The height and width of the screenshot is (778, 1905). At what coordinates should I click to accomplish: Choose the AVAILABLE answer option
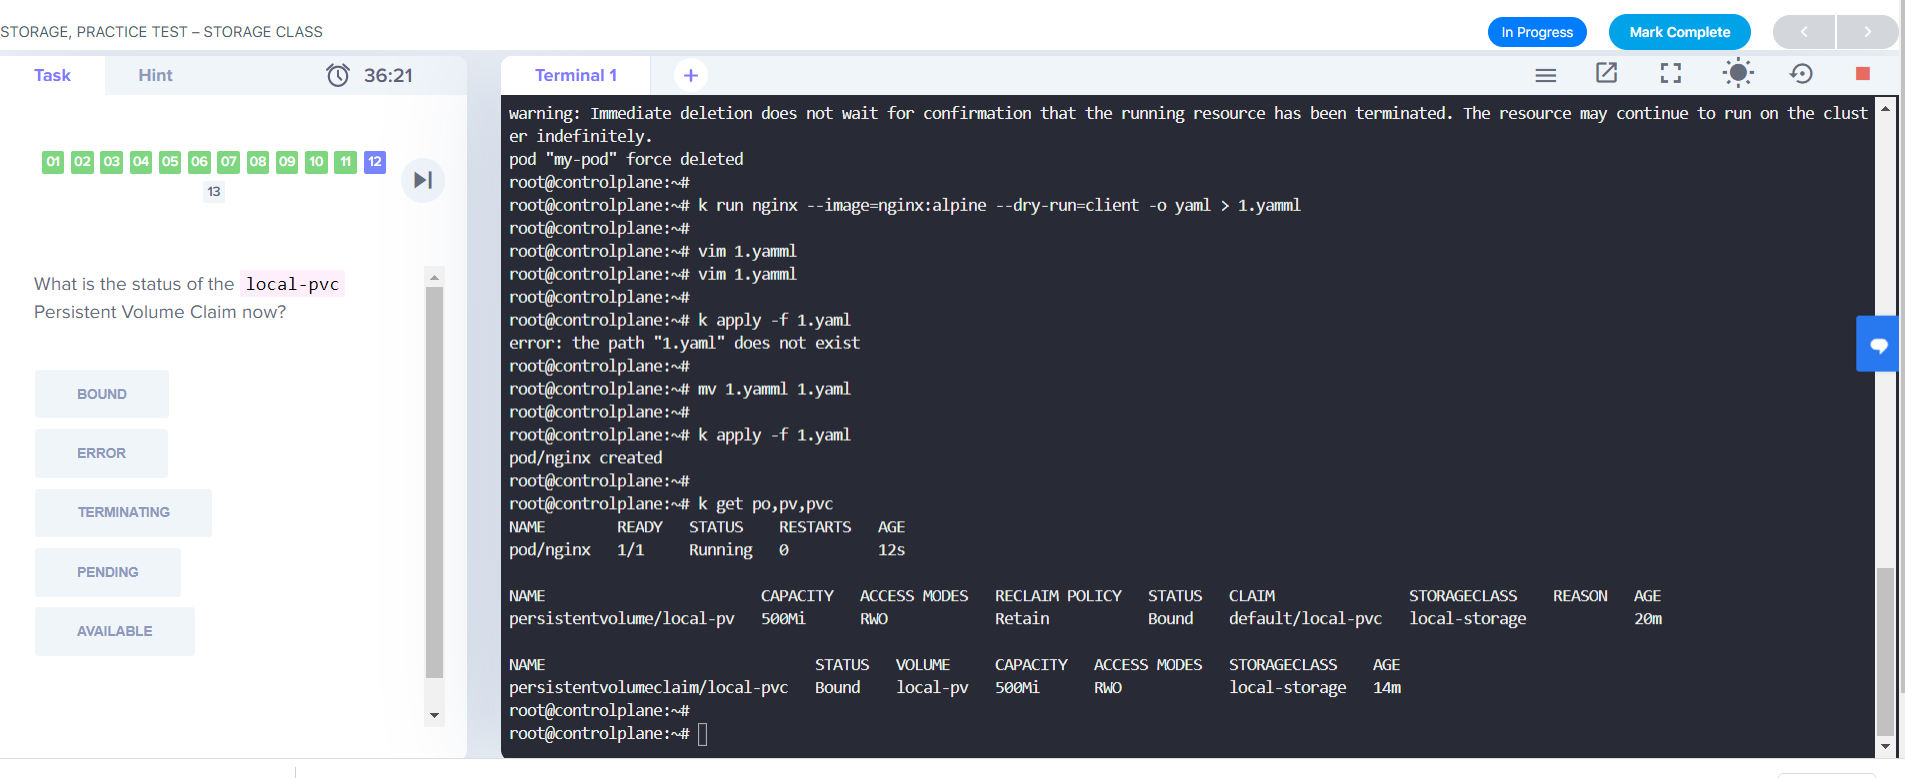tap(115, 631)
